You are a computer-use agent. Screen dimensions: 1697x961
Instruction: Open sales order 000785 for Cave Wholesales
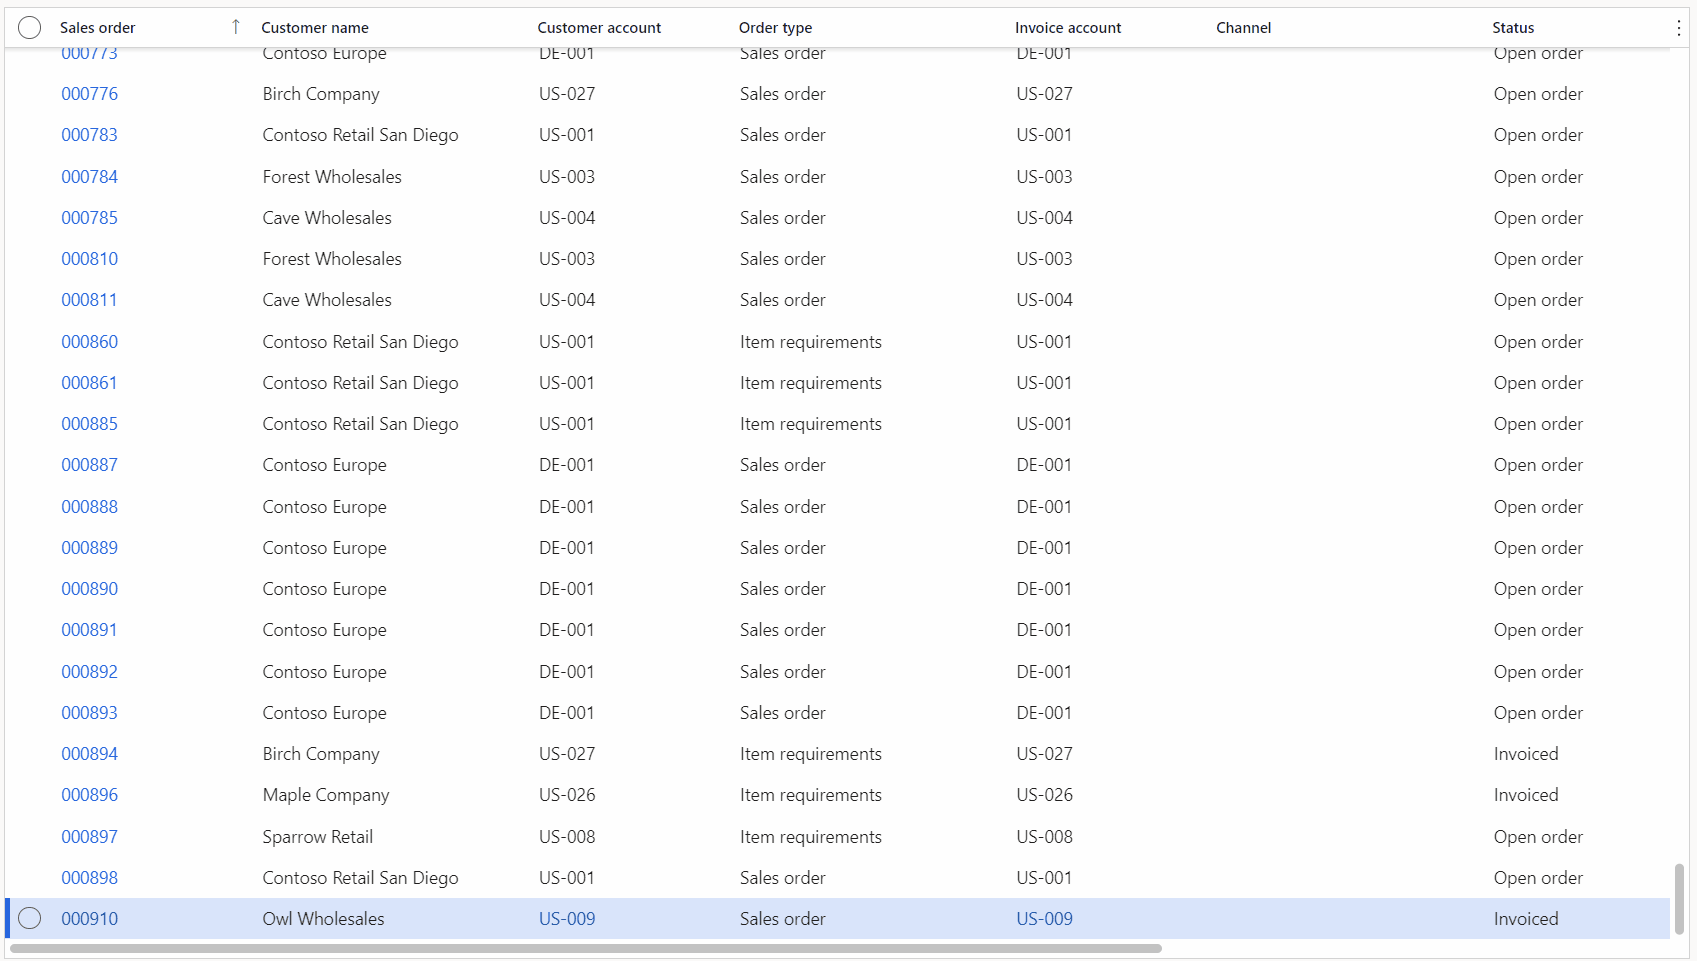[90, 217]
